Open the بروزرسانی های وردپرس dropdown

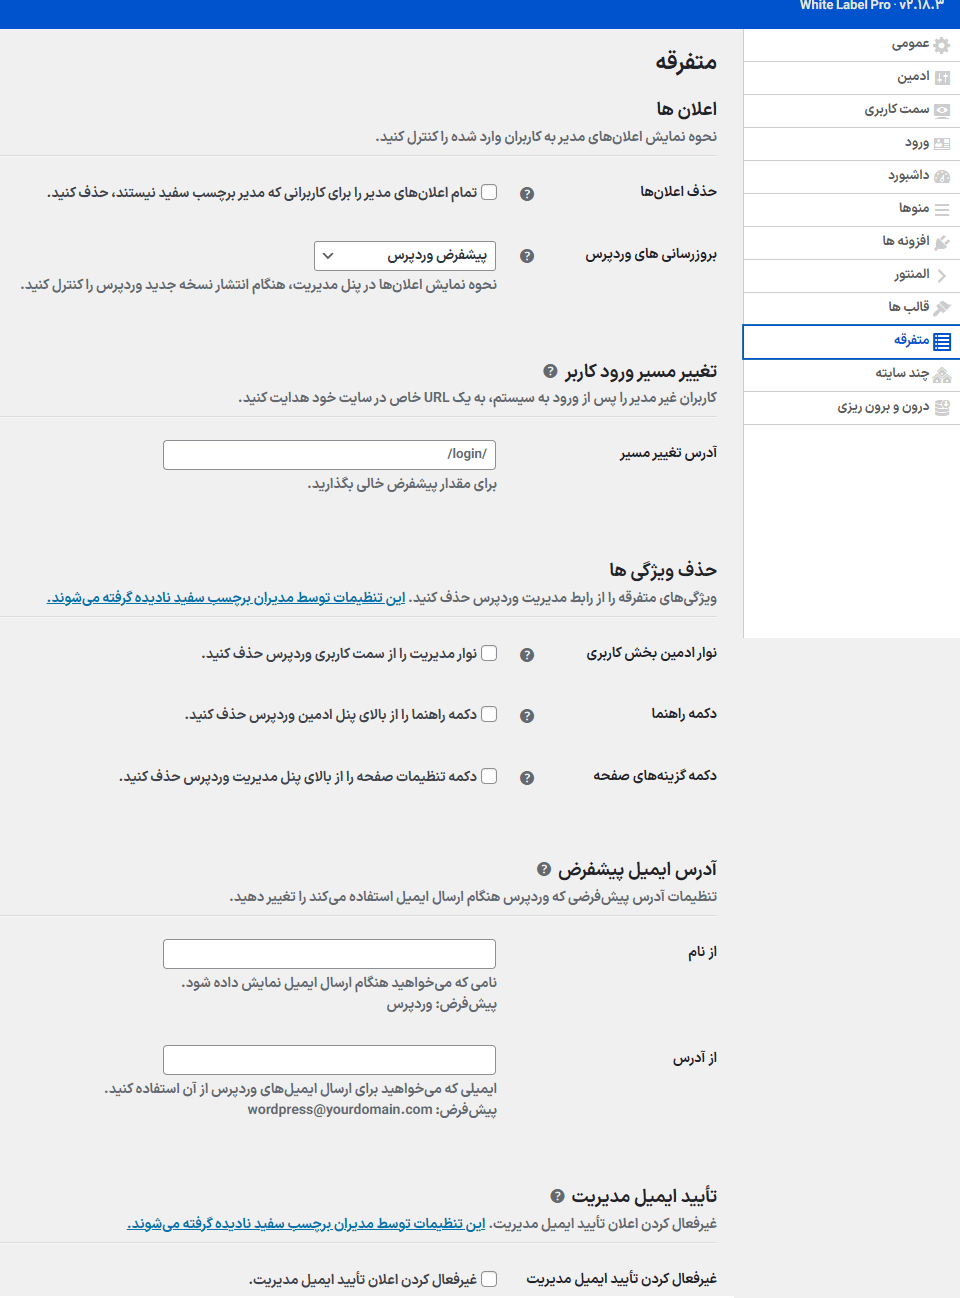pos(404,256)
